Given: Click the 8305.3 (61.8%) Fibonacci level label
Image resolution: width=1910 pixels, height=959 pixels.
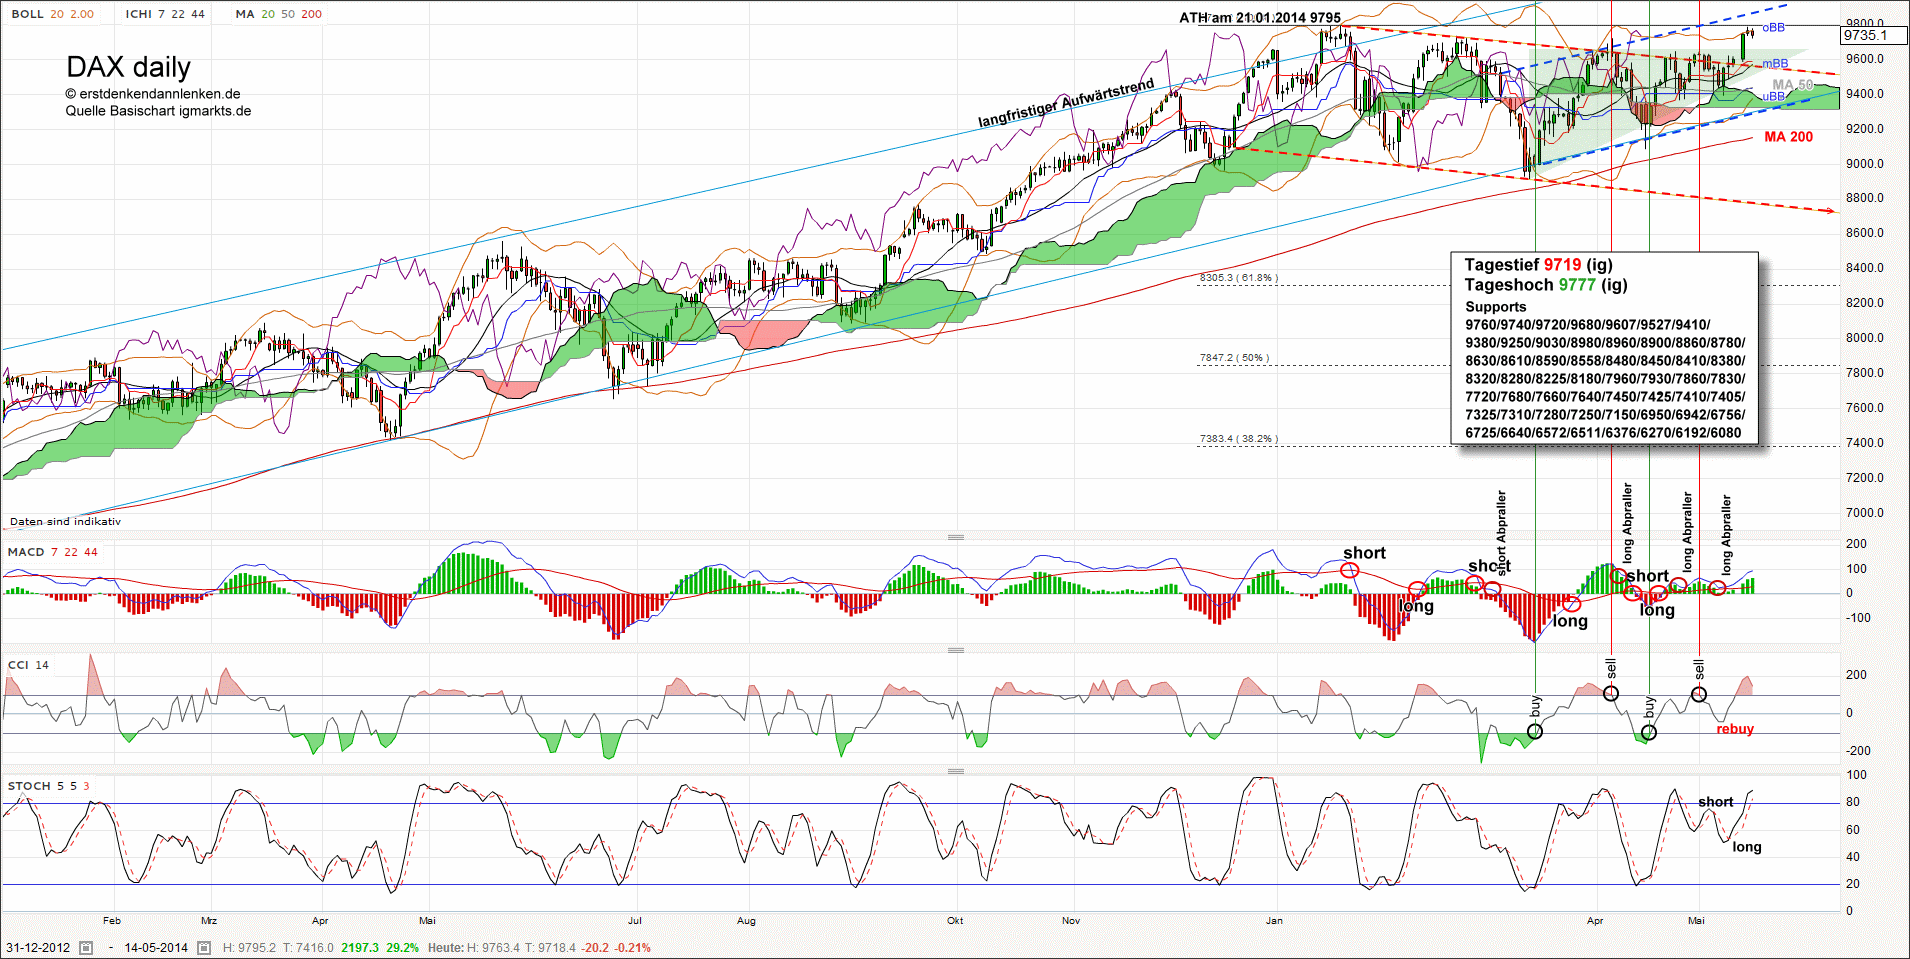Looking at the screenshot, I should pos(1239,277).
